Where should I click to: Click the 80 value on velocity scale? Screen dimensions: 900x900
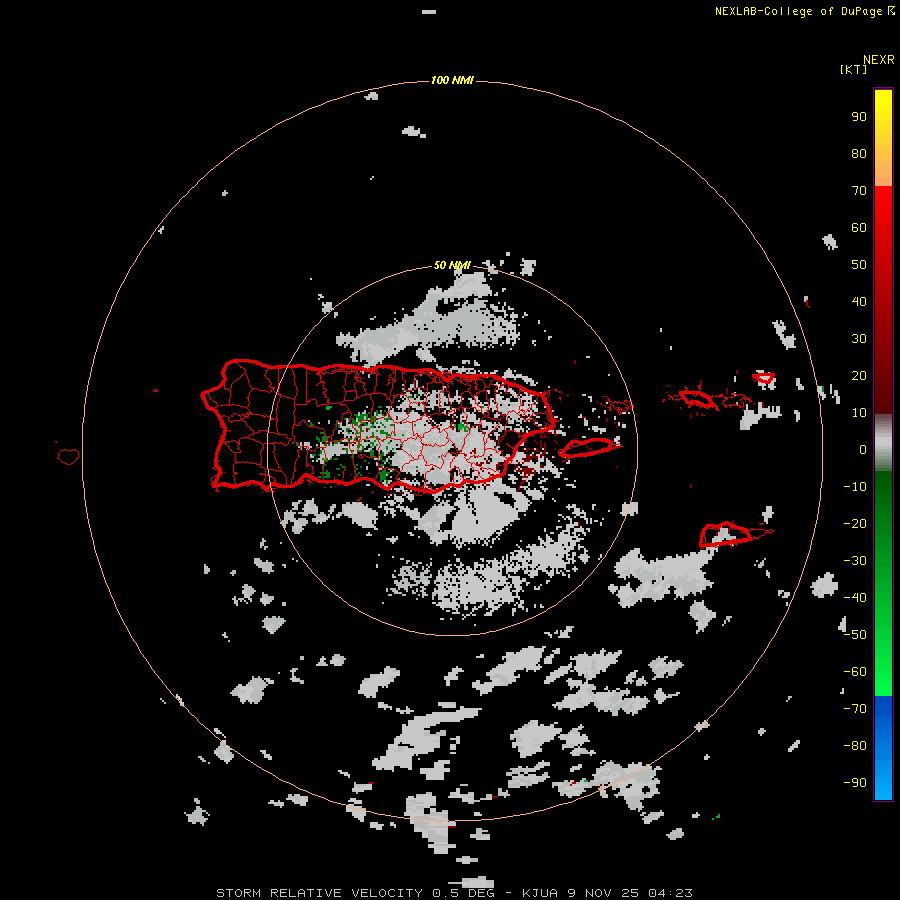click(859, 154)
